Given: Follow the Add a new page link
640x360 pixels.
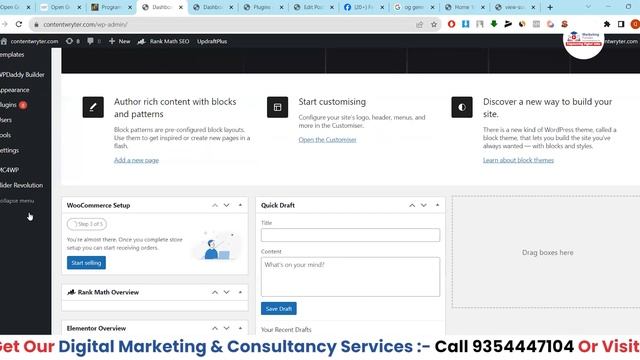Looking at the screenshot, I should click(136, 160).
